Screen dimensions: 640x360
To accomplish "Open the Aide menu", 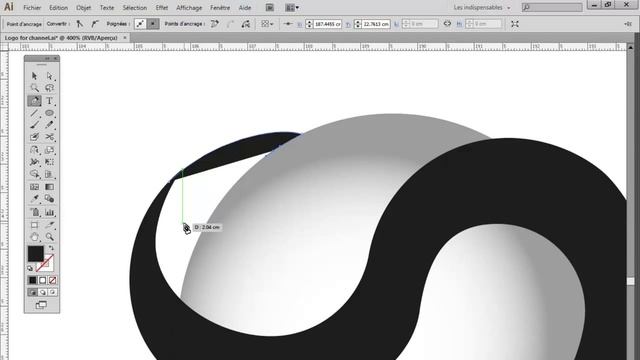I will (245, 8).
